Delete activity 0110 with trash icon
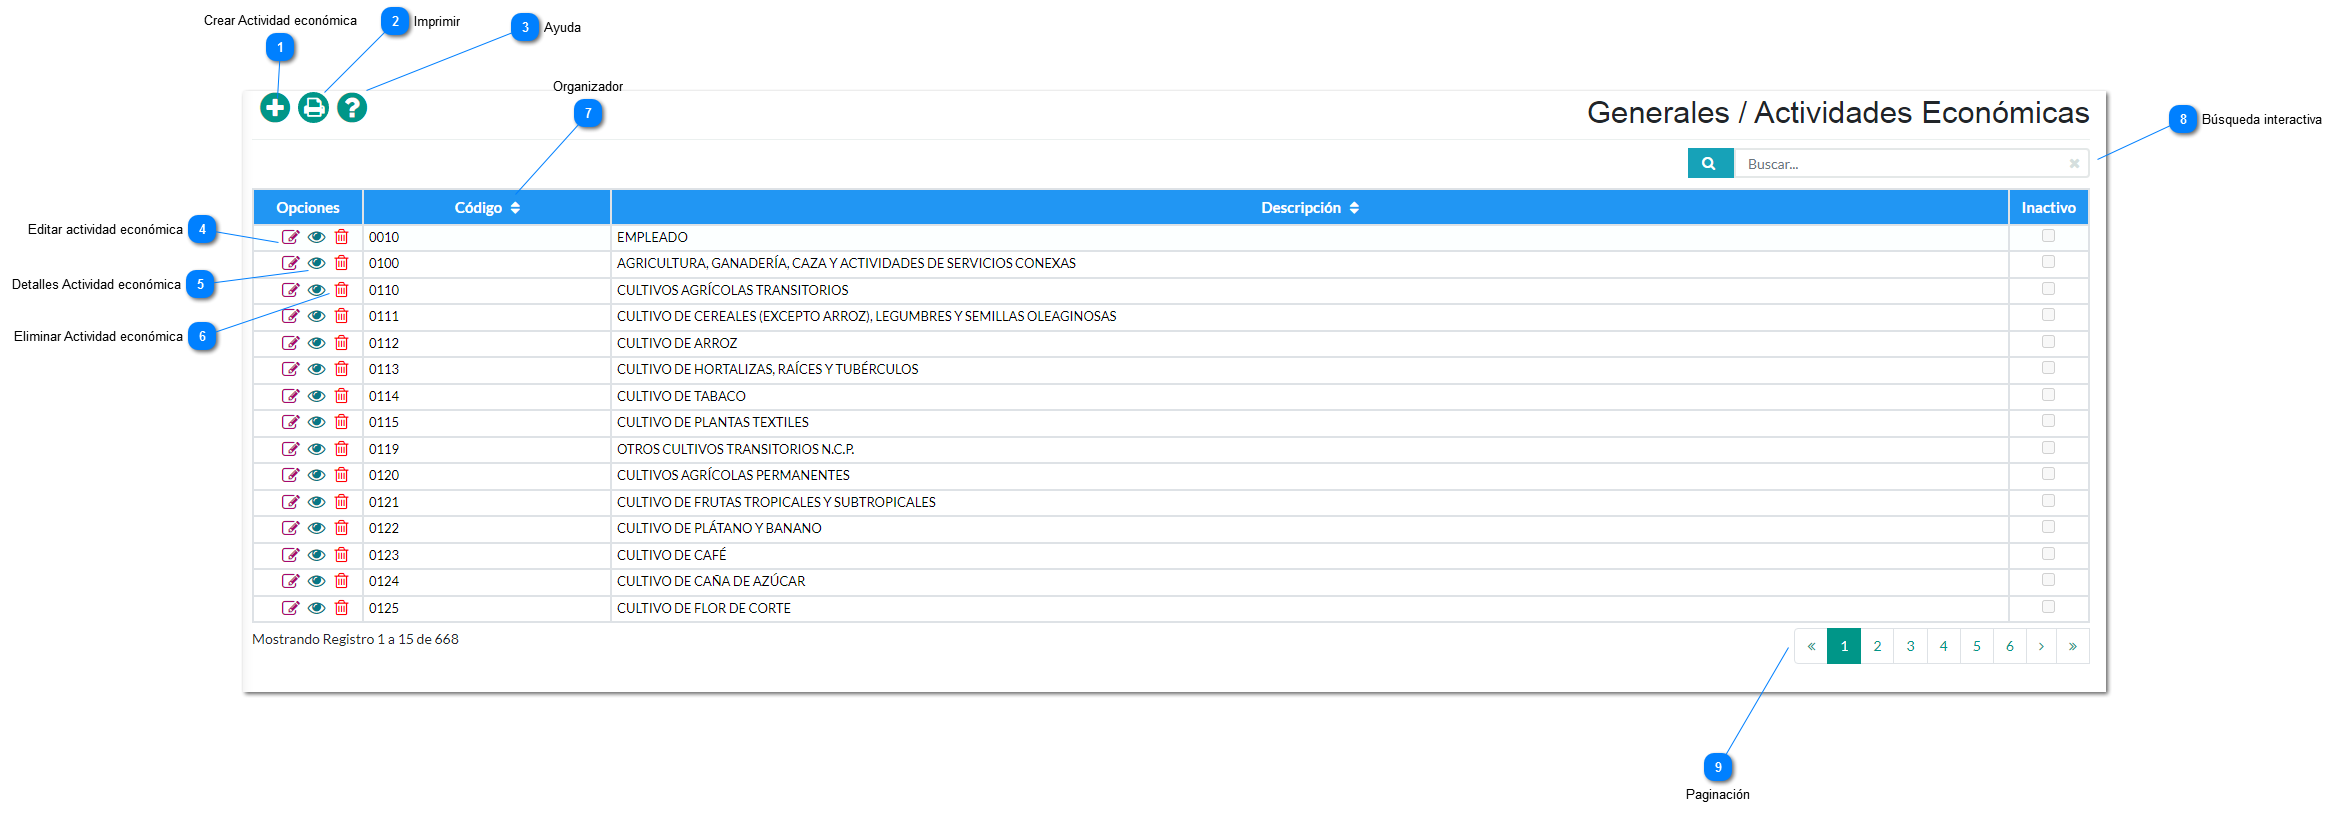This screenshot has width=2338, height=818. pyautogui.click(x=342, y=290)
